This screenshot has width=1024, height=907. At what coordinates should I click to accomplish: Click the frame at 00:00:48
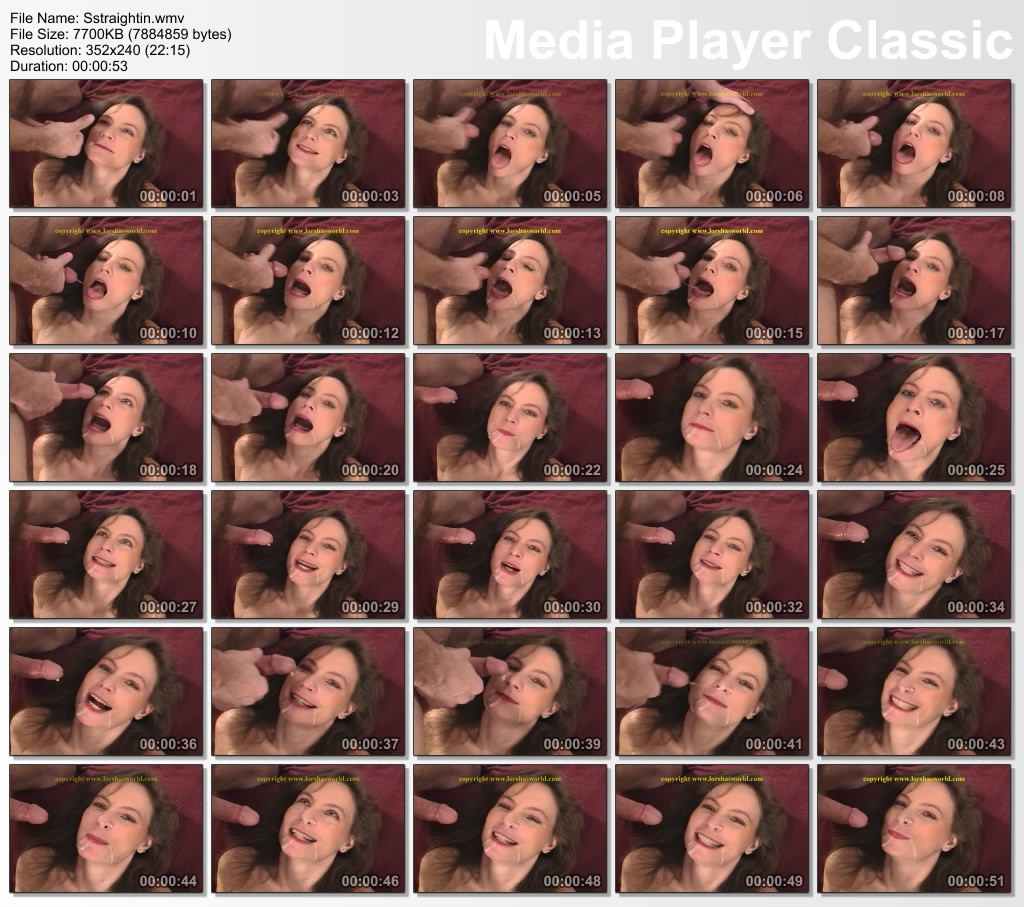[x=510, y=828]
